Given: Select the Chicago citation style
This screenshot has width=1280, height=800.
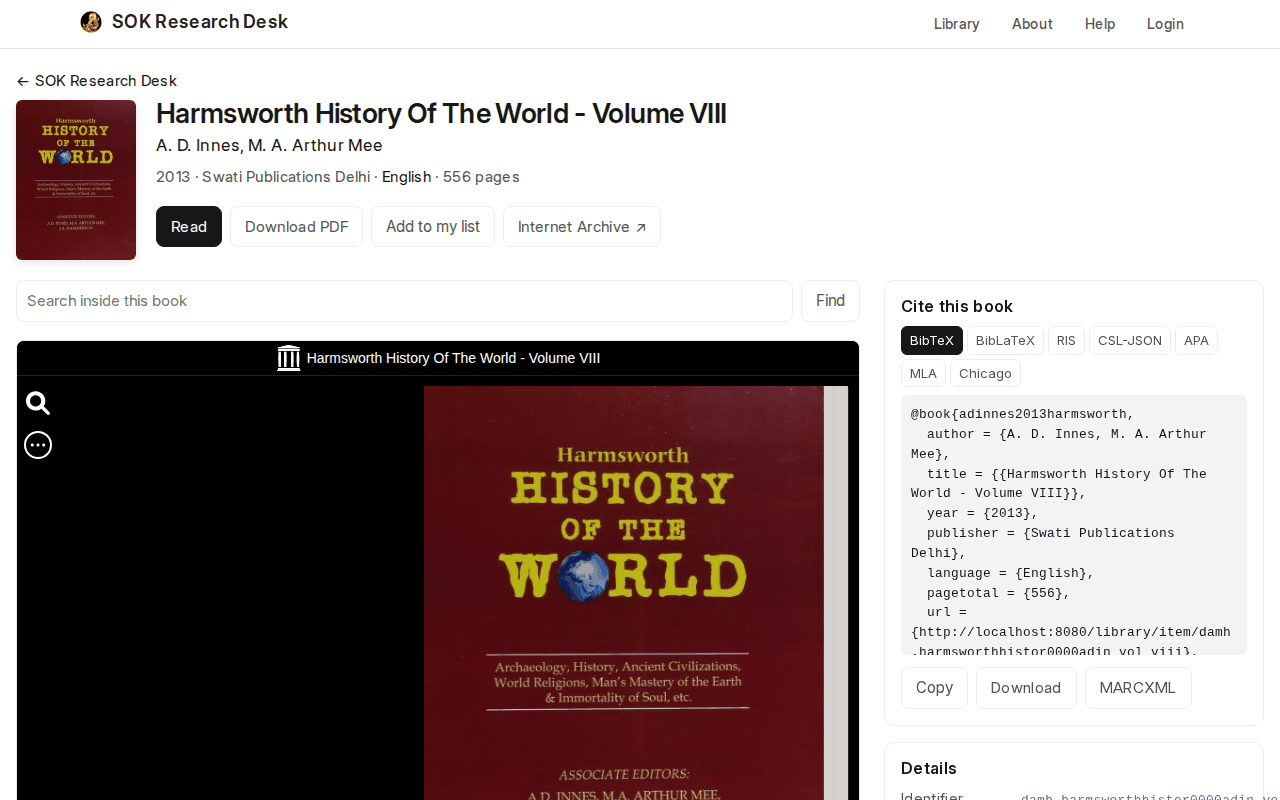Looking at the screenshot, I should 986,373.
